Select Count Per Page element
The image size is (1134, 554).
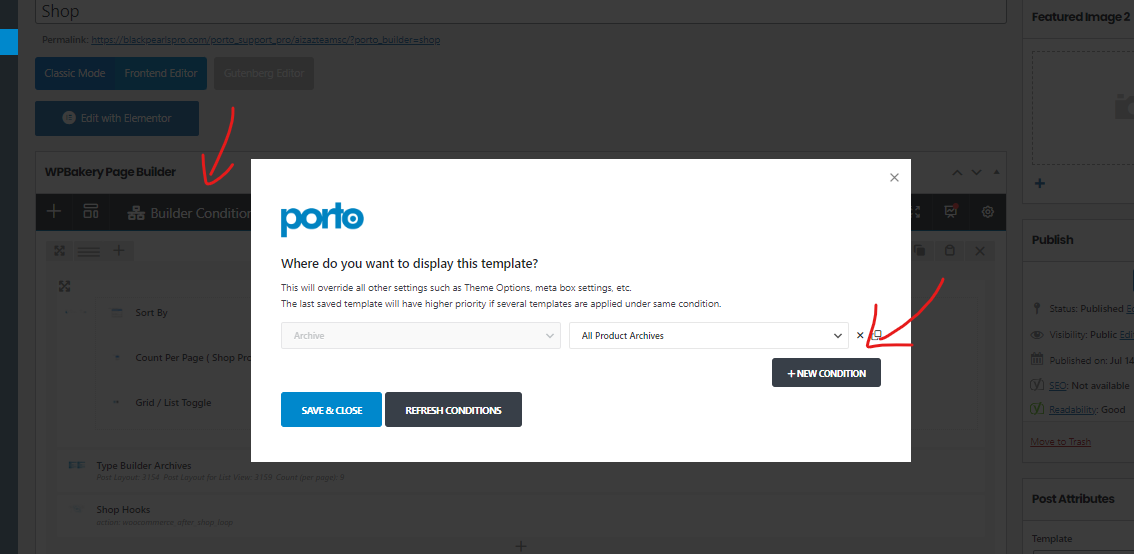pyautogui.click(x=193, y=357)
